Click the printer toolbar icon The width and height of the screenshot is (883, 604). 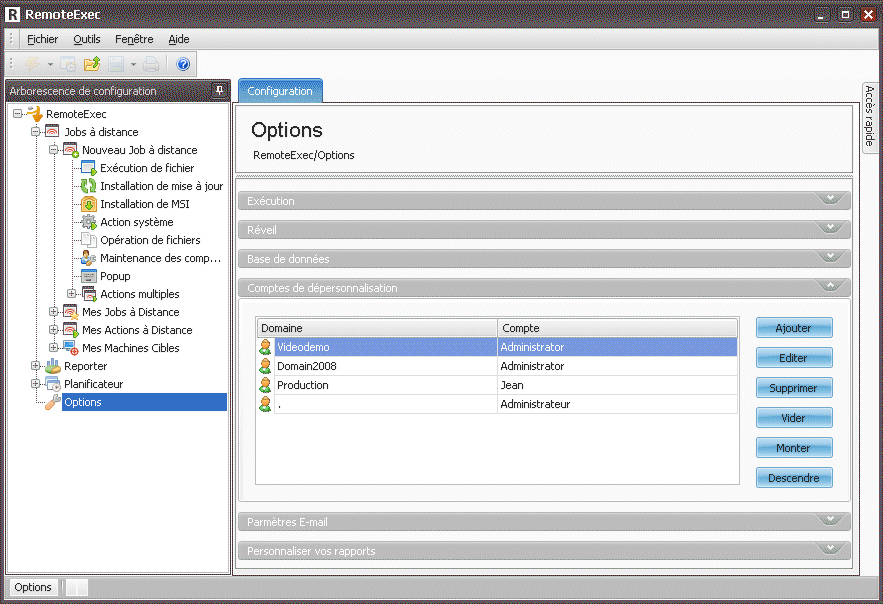pyautogui.click(x=151, y=64)
